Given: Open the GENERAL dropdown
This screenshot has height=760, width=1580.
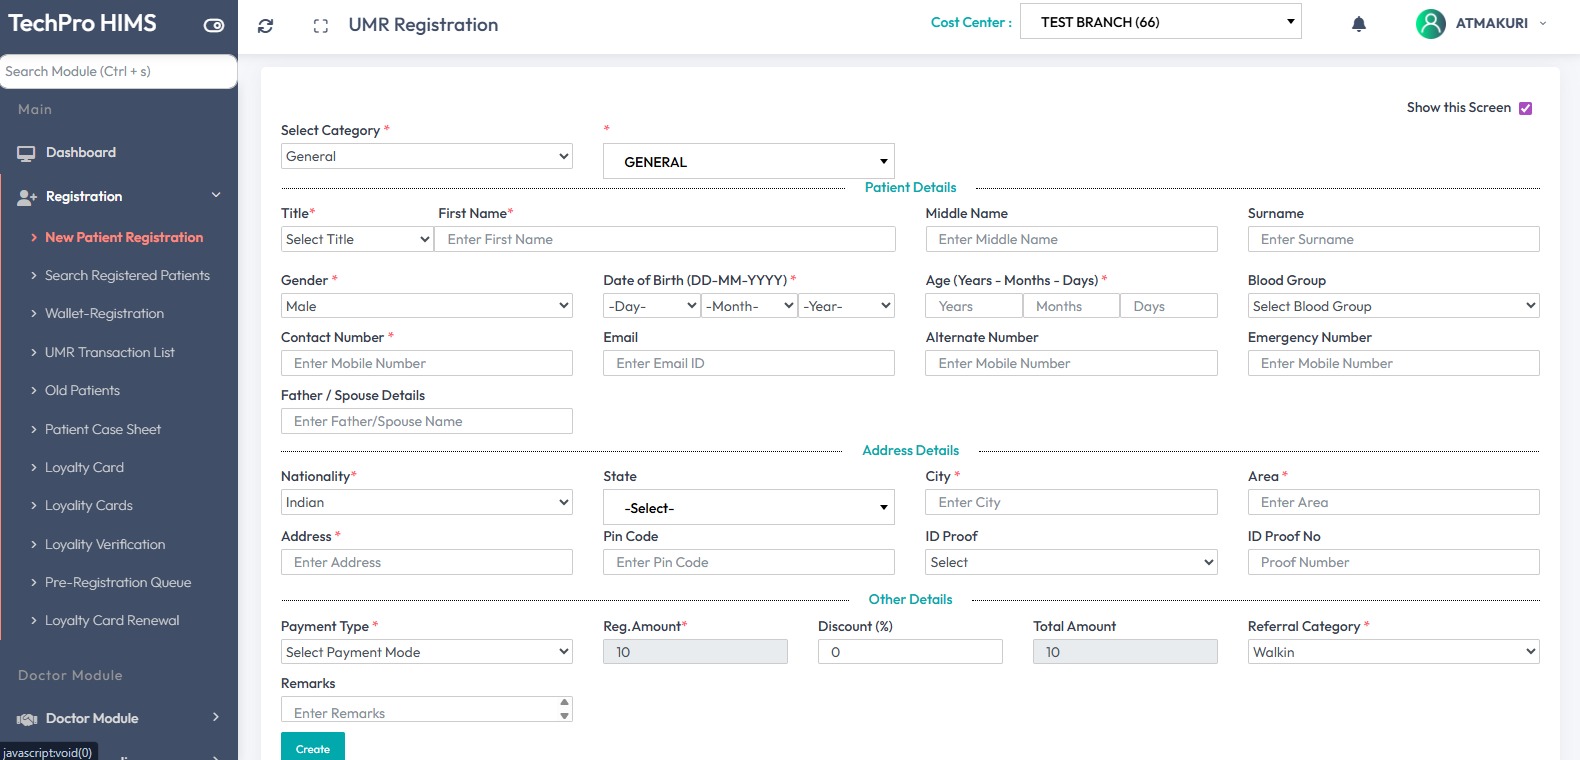Looking at the screenshot, I should pos(748,161).
